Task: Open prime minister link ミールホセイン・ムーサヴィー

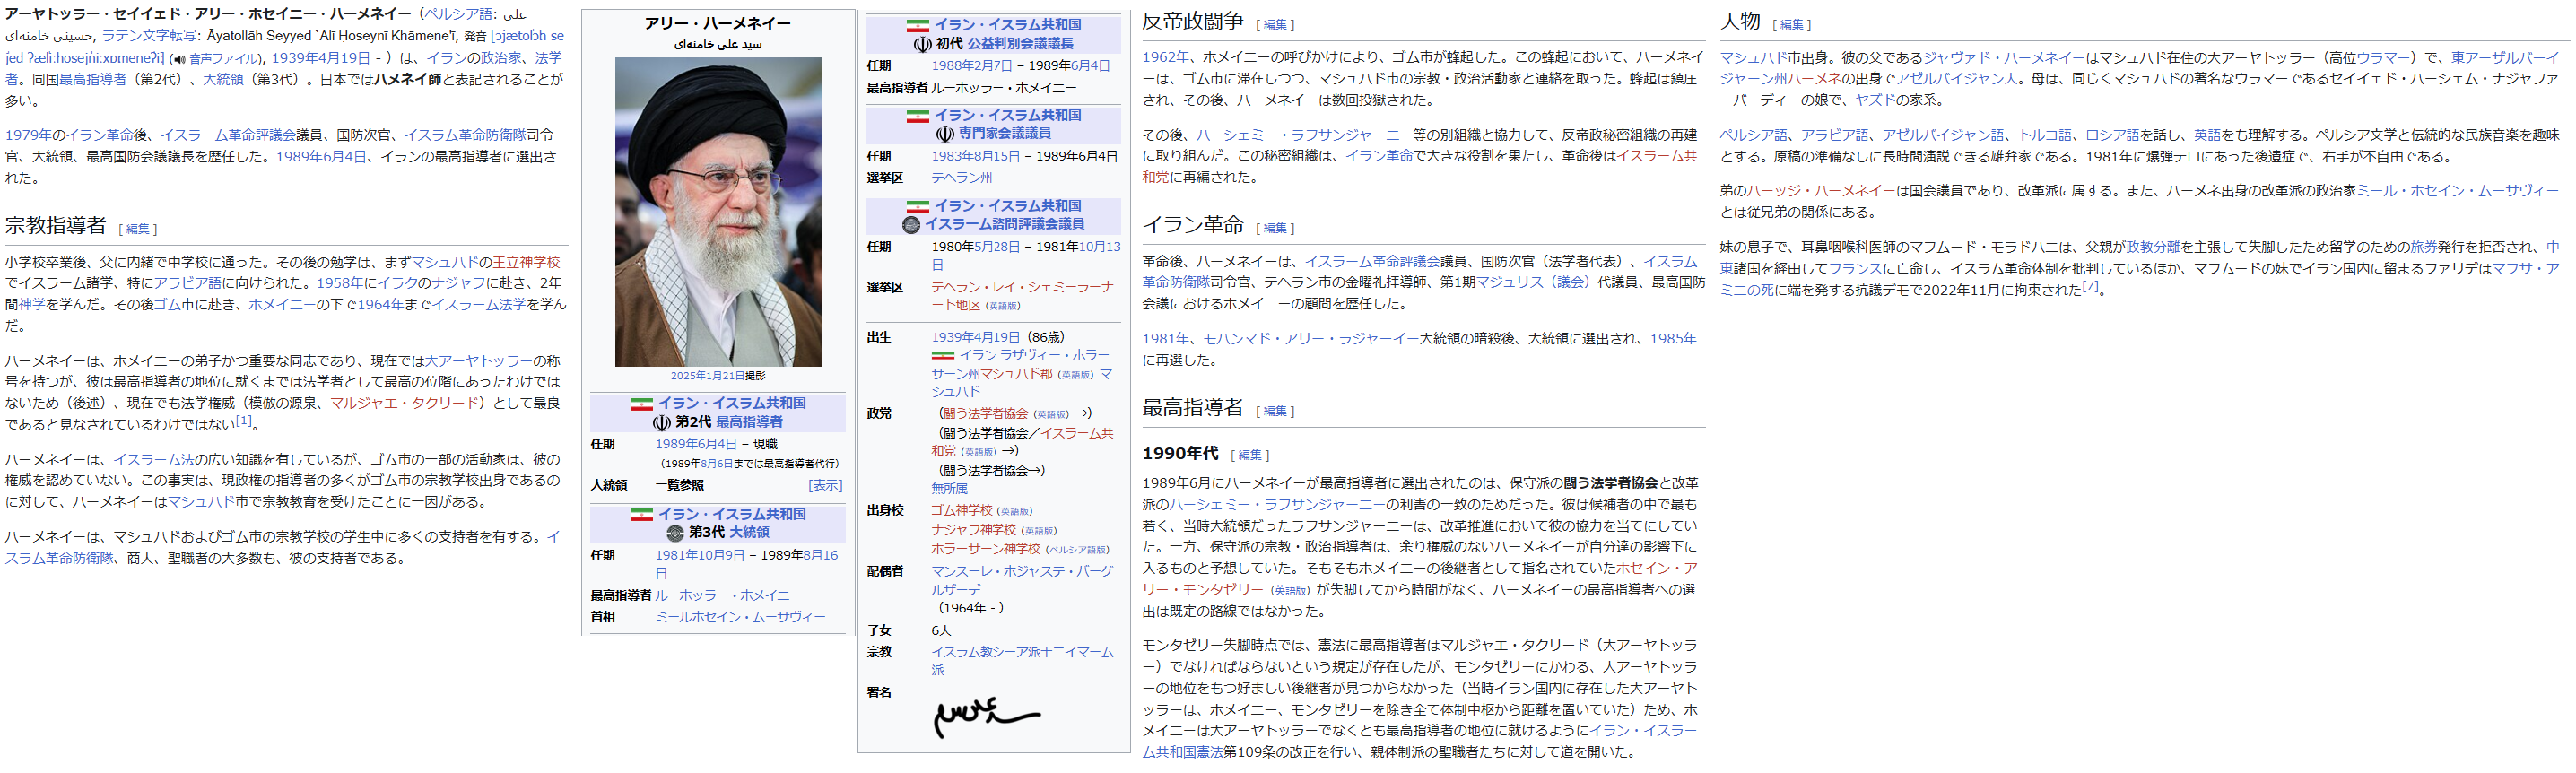Action: [740, 618]
